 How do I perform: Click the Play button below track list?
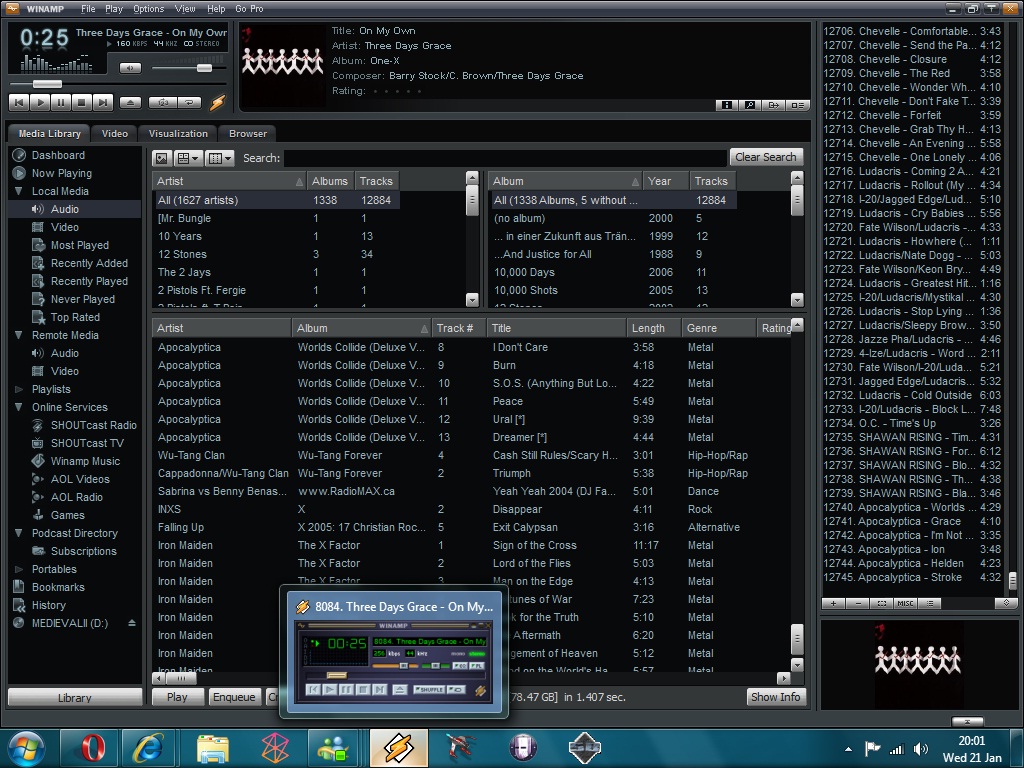[177, 697]
